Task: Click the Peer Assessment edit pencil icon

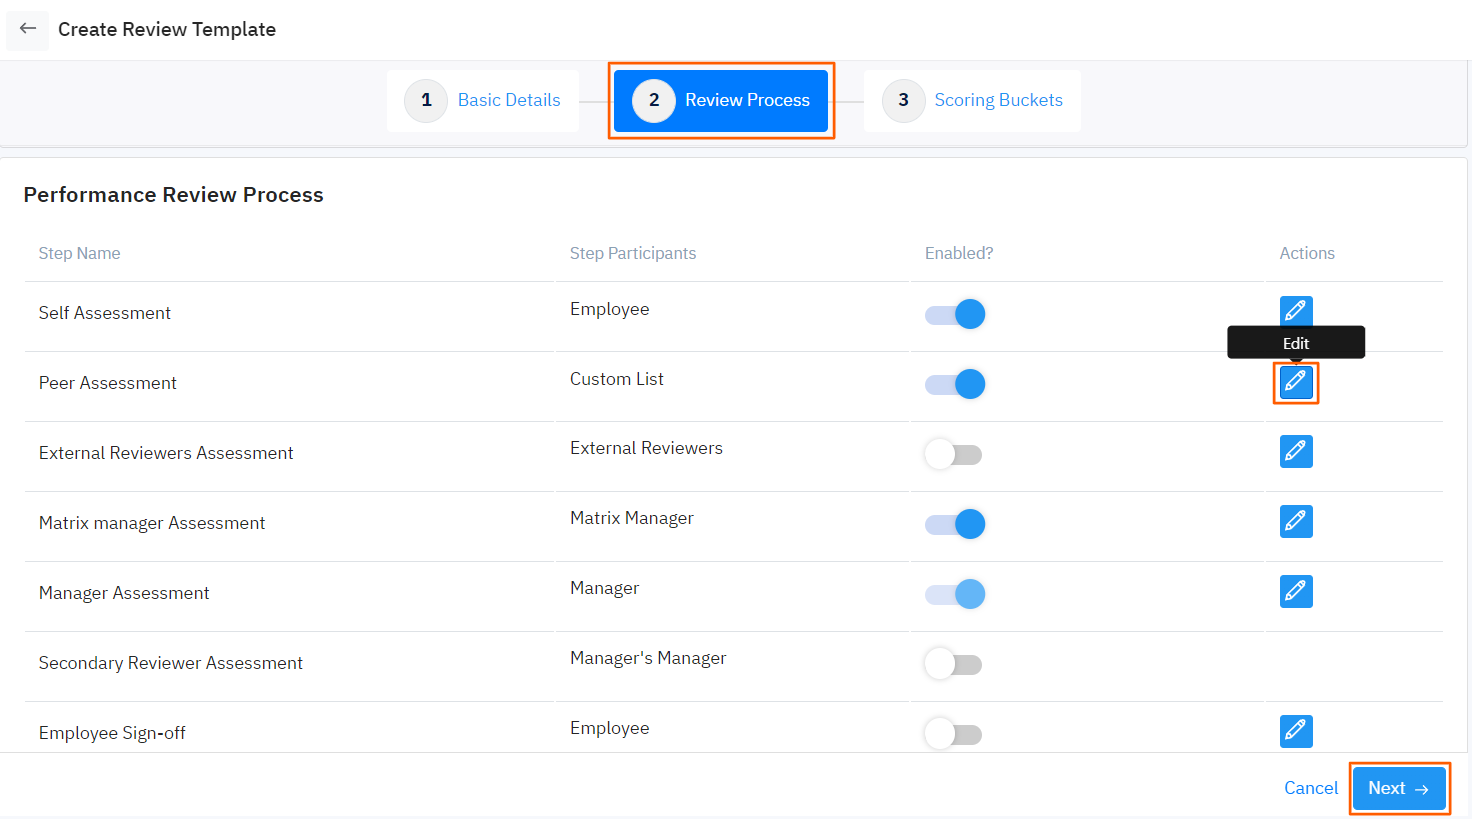Action: click(x=1295, y=383)
